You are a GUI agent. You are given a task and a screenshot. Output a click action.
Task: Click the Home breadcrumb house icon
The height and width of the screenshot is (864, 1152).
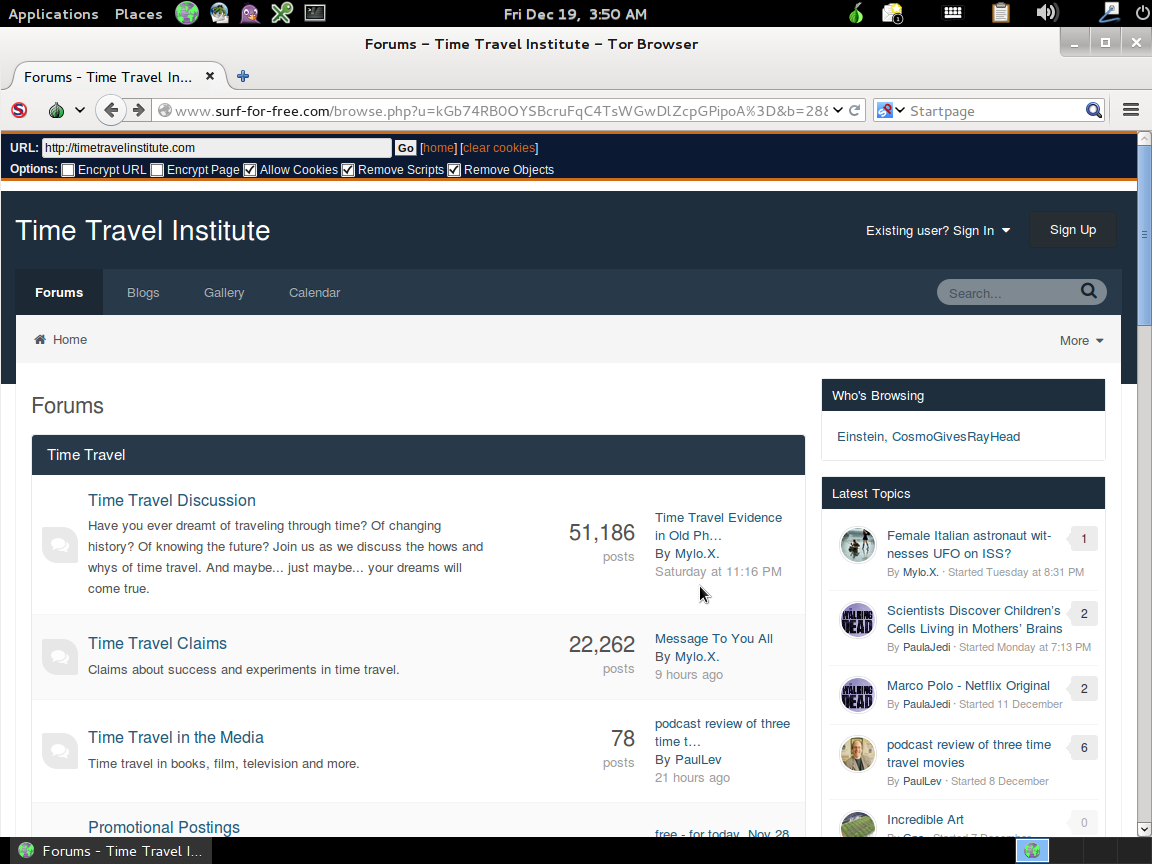tap(40, 339)
